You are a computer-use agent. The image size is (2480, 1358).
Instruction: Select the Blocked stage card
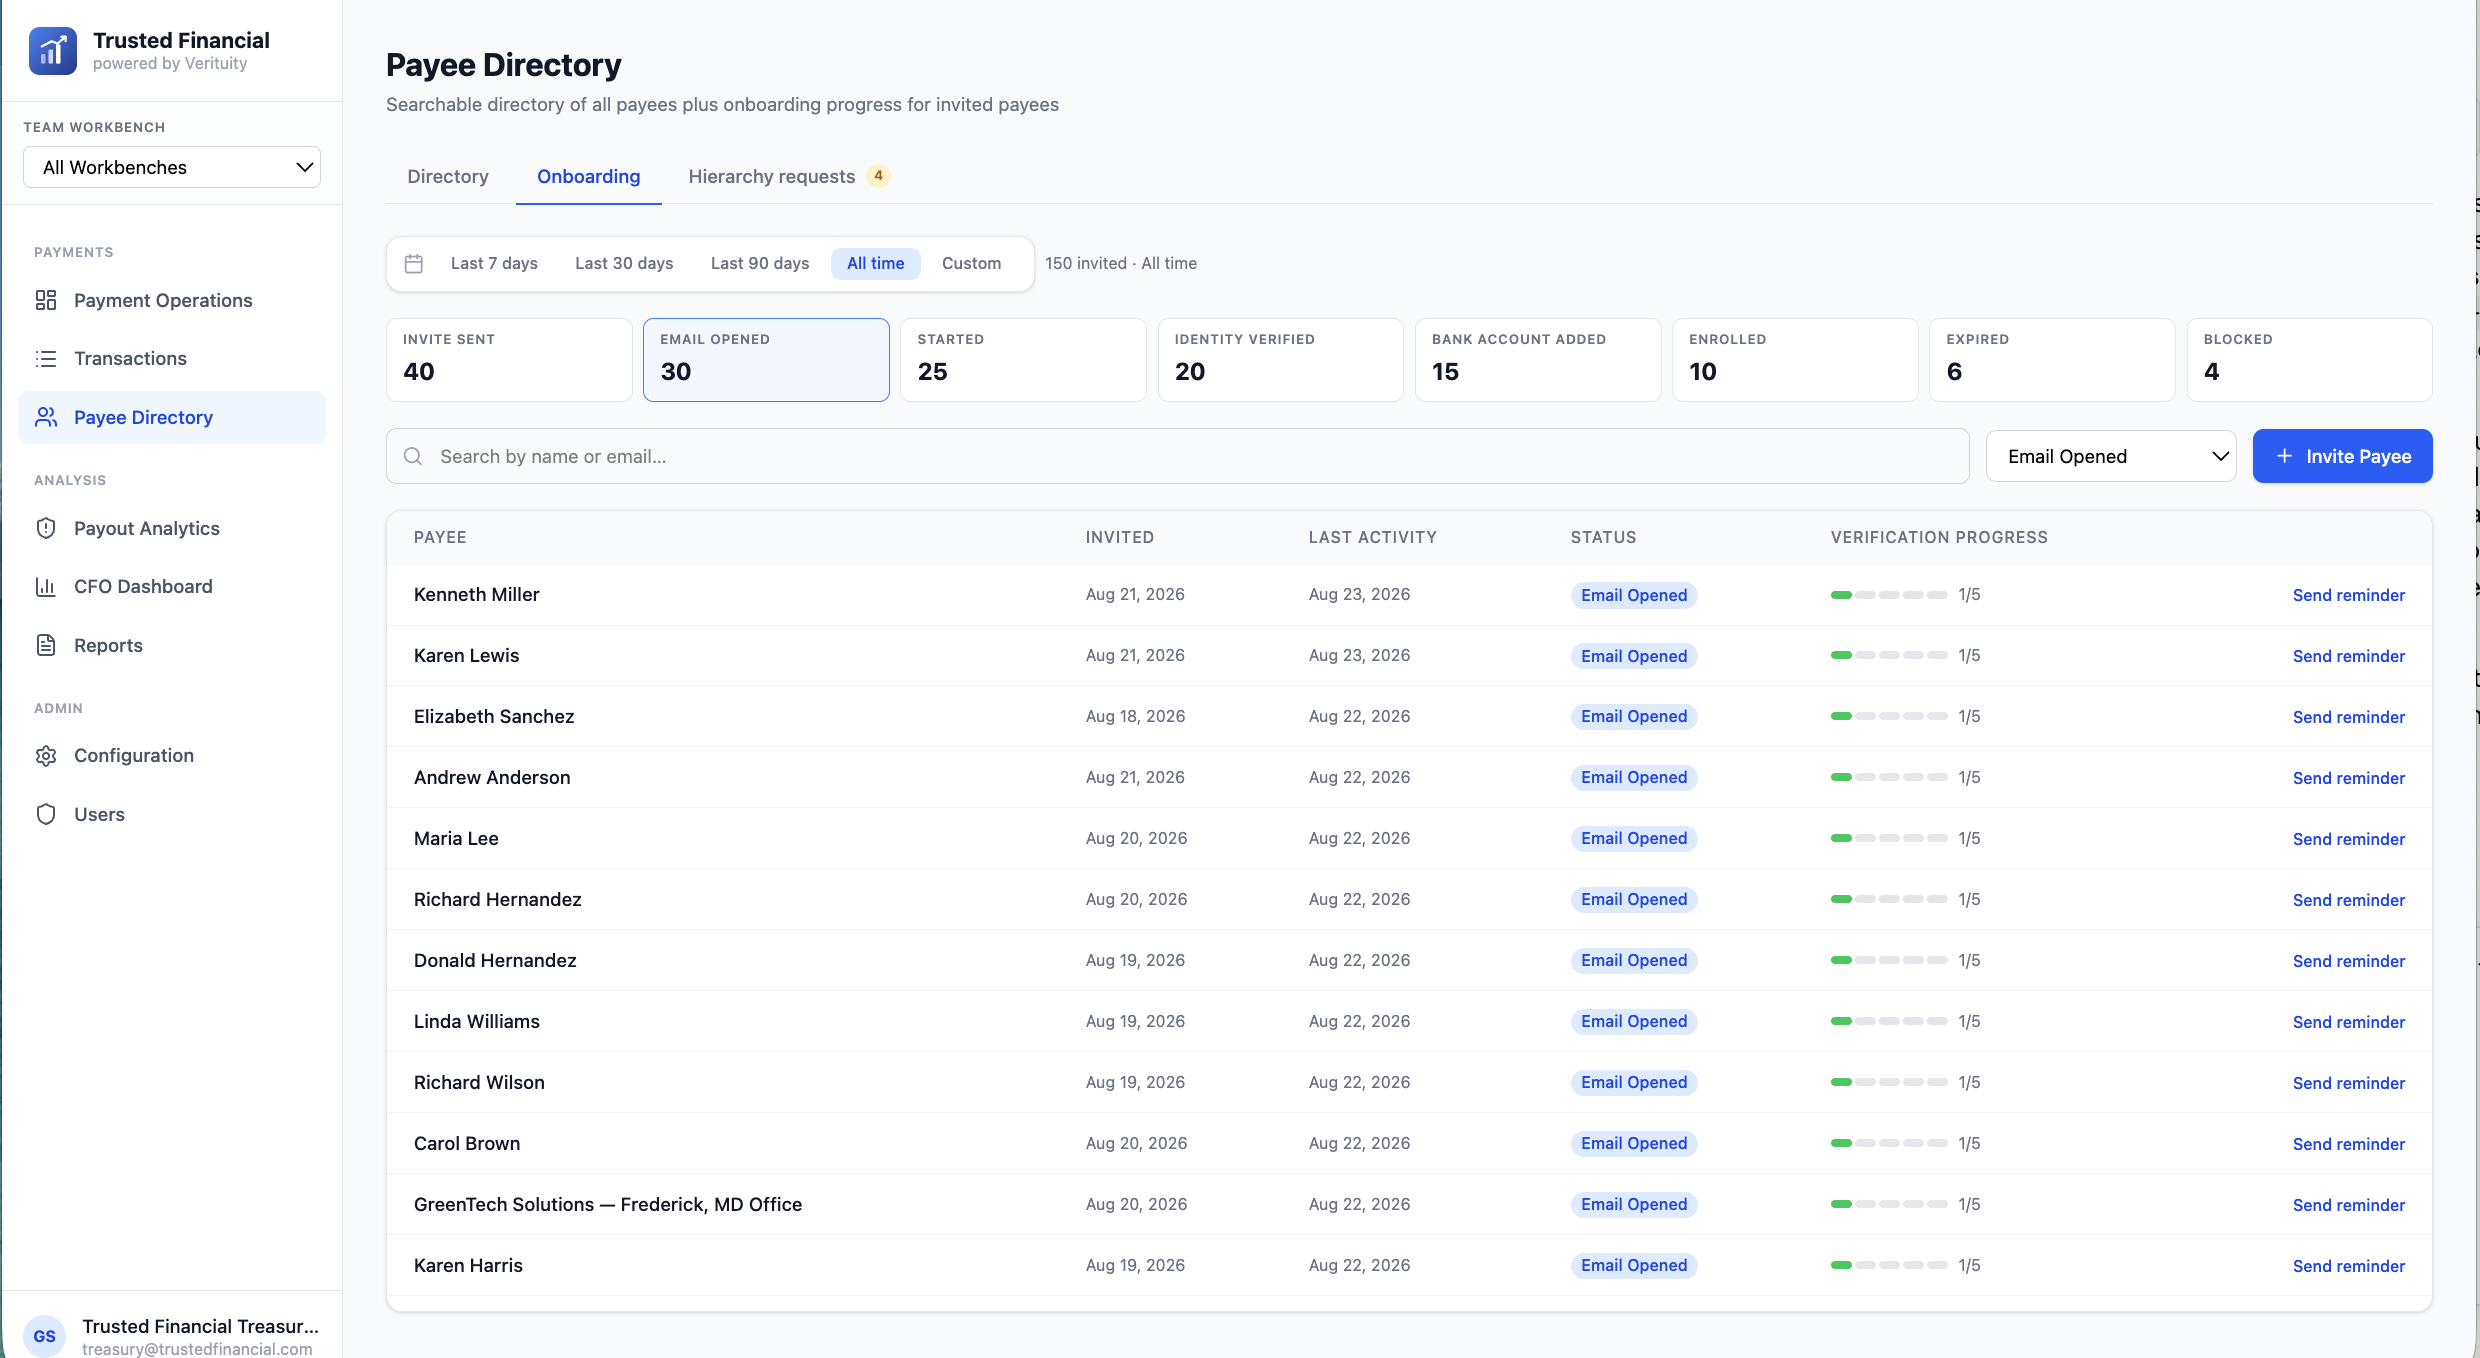[2310, 360]
